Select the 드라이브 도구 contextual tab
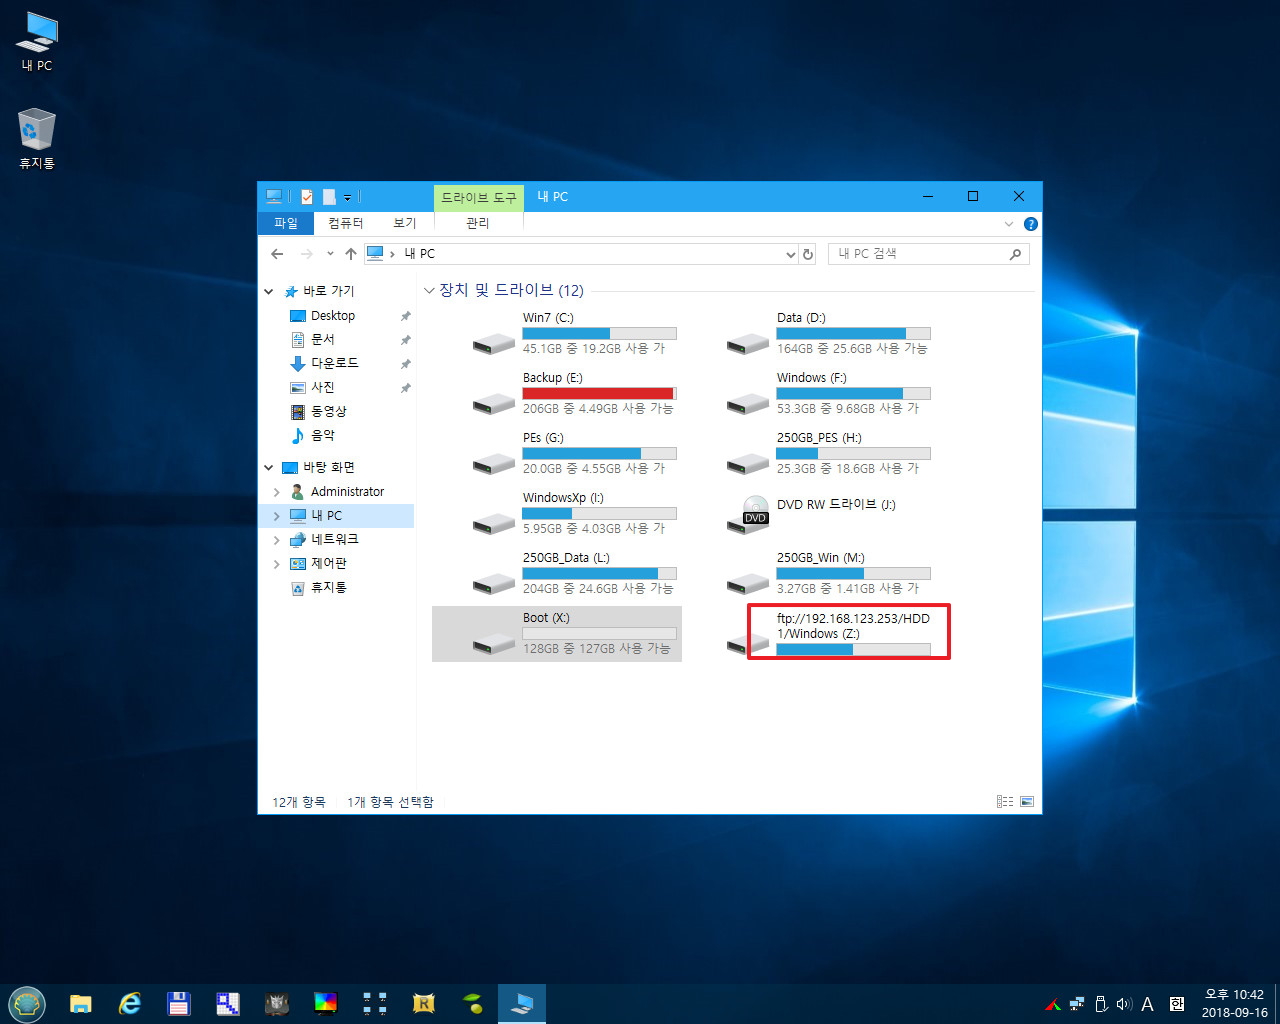The height and width of the screenshot is (1024, 1280). pos(479,197)
